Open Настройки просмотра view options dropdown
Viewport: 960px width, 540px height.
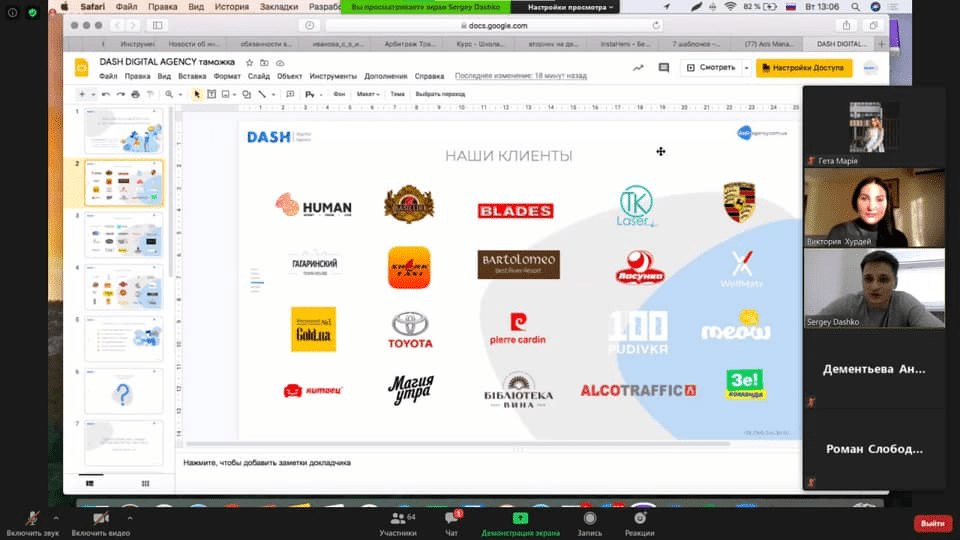570,7
